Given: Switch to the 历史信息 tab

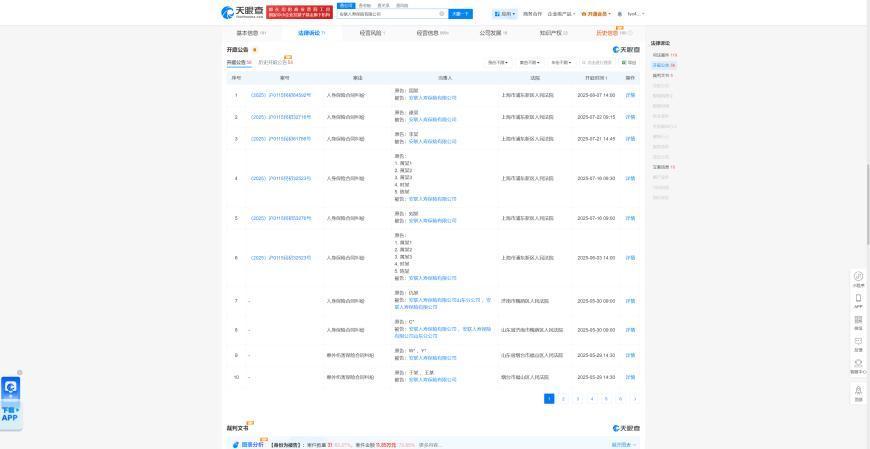Looking at the screenshot, I should pos(614,33).
